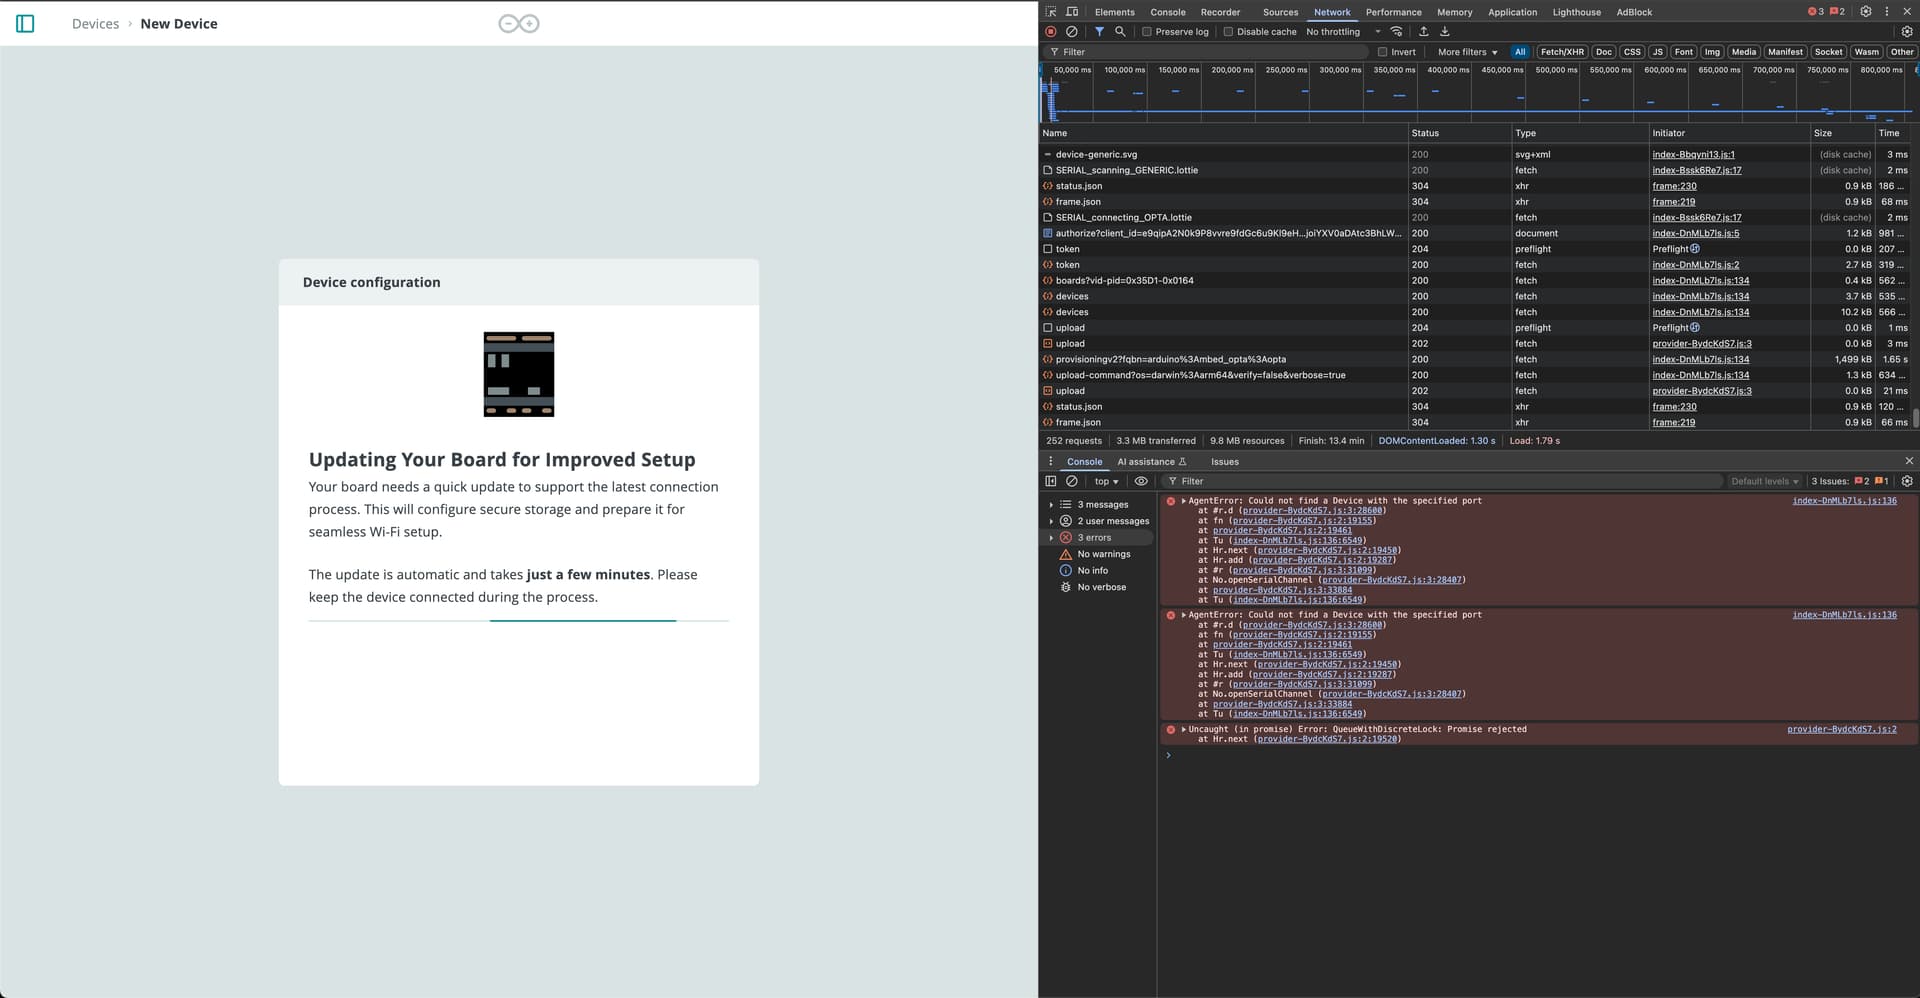Select the Inspect element tool
The width and height of the screenshot is (1920, 998).
pyautogui.click(x=1050, y=11)
